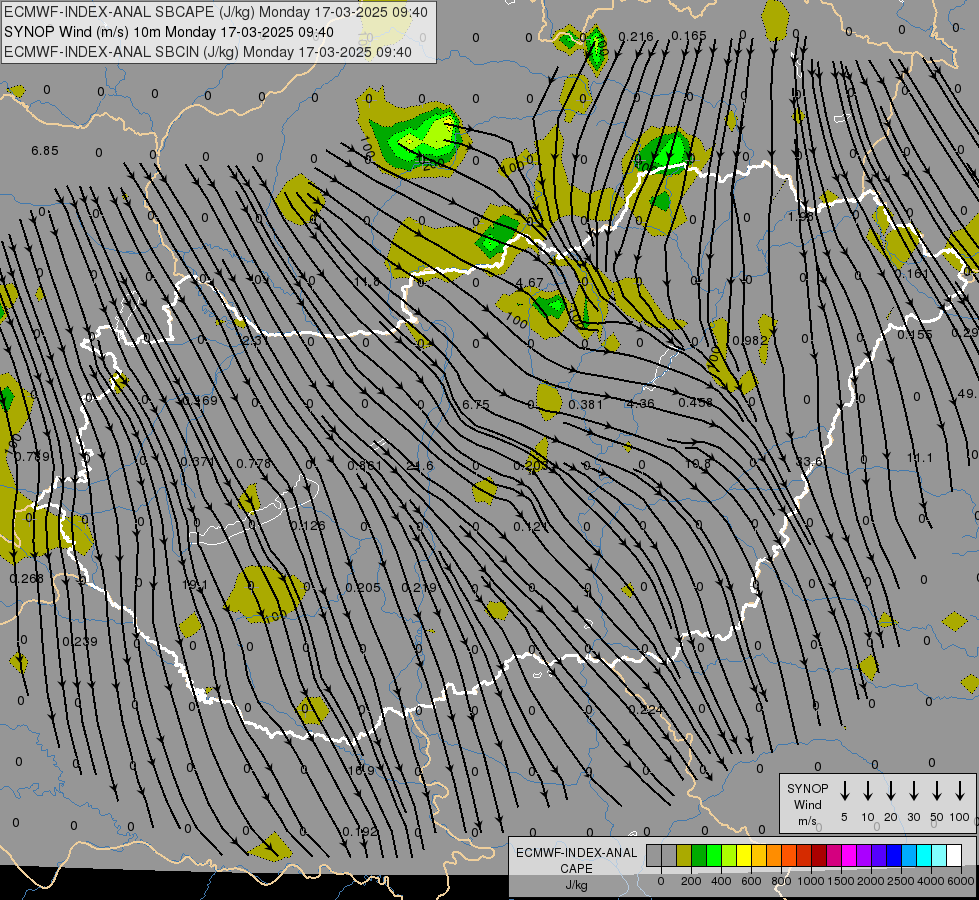Viewport: 979px width, 900px height.
Task: Click the '0.126' value on the map
Action: [x=308, y=526]
